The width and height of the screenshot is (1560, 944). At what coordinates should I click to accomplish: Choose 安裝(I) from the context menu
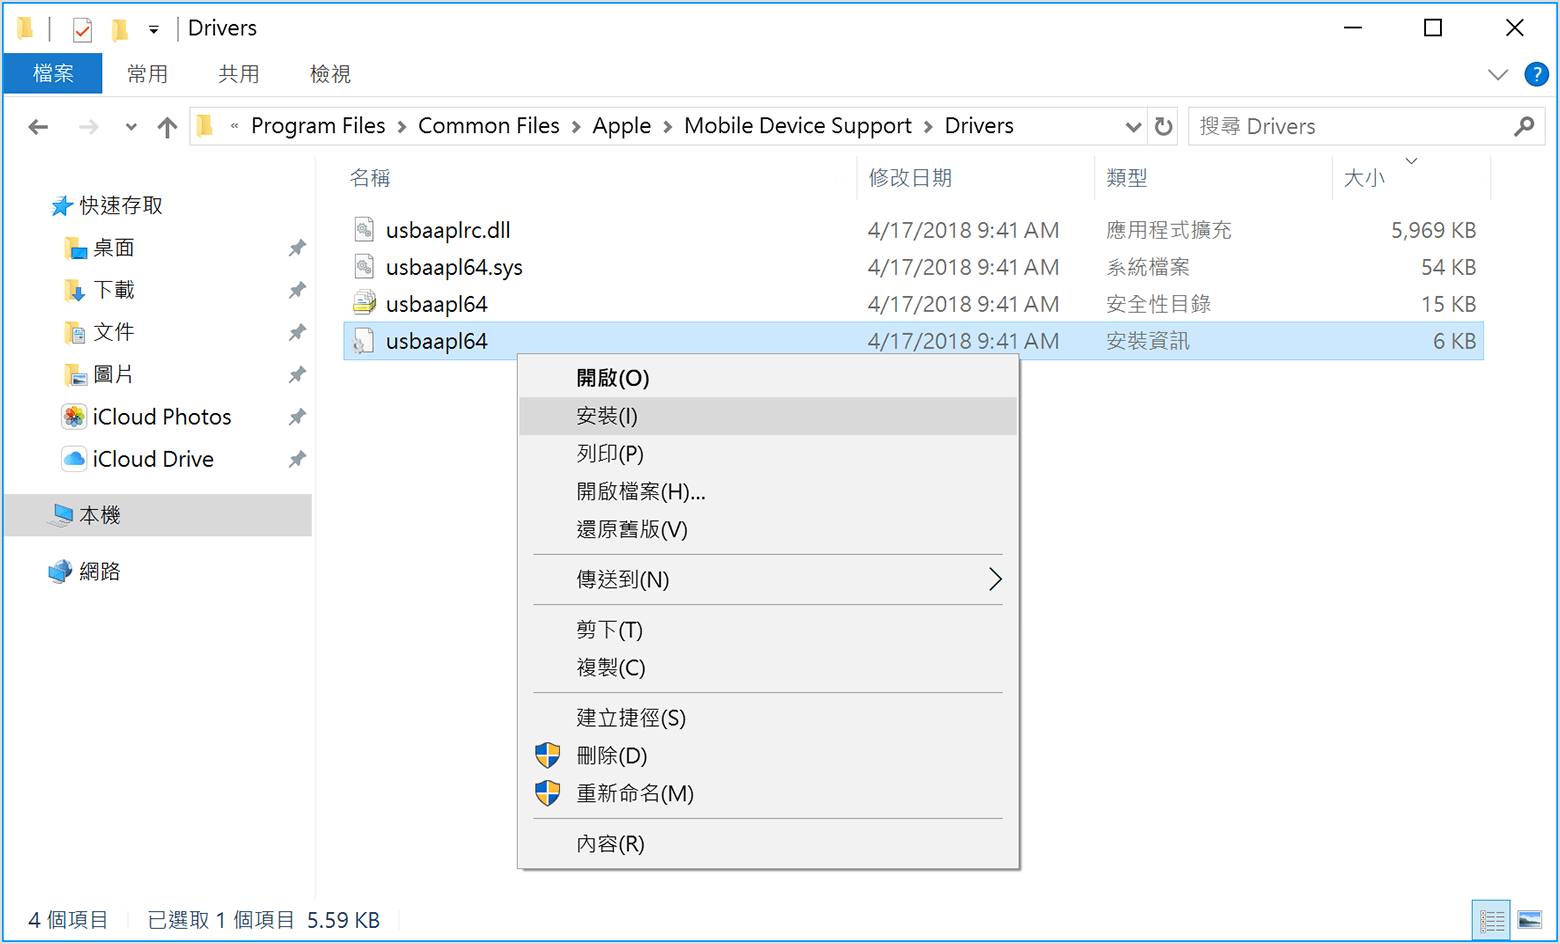click(x=768, y=416)
